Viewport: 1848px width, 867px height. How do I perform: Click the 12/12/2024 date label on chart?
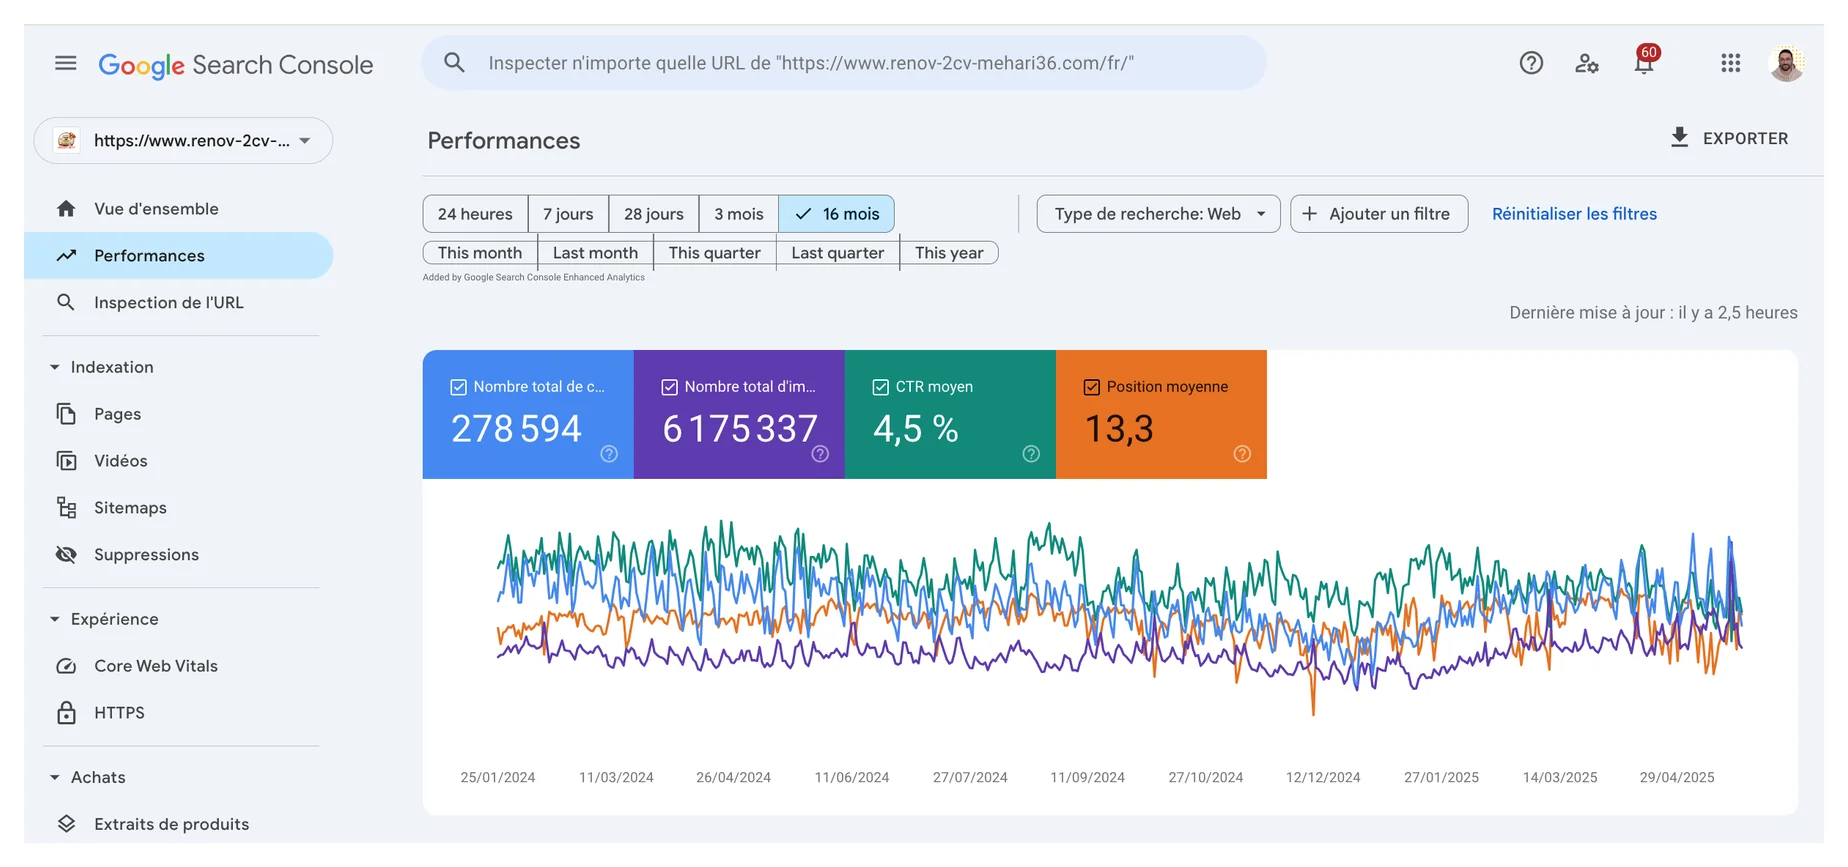[x=1323, y=777]
